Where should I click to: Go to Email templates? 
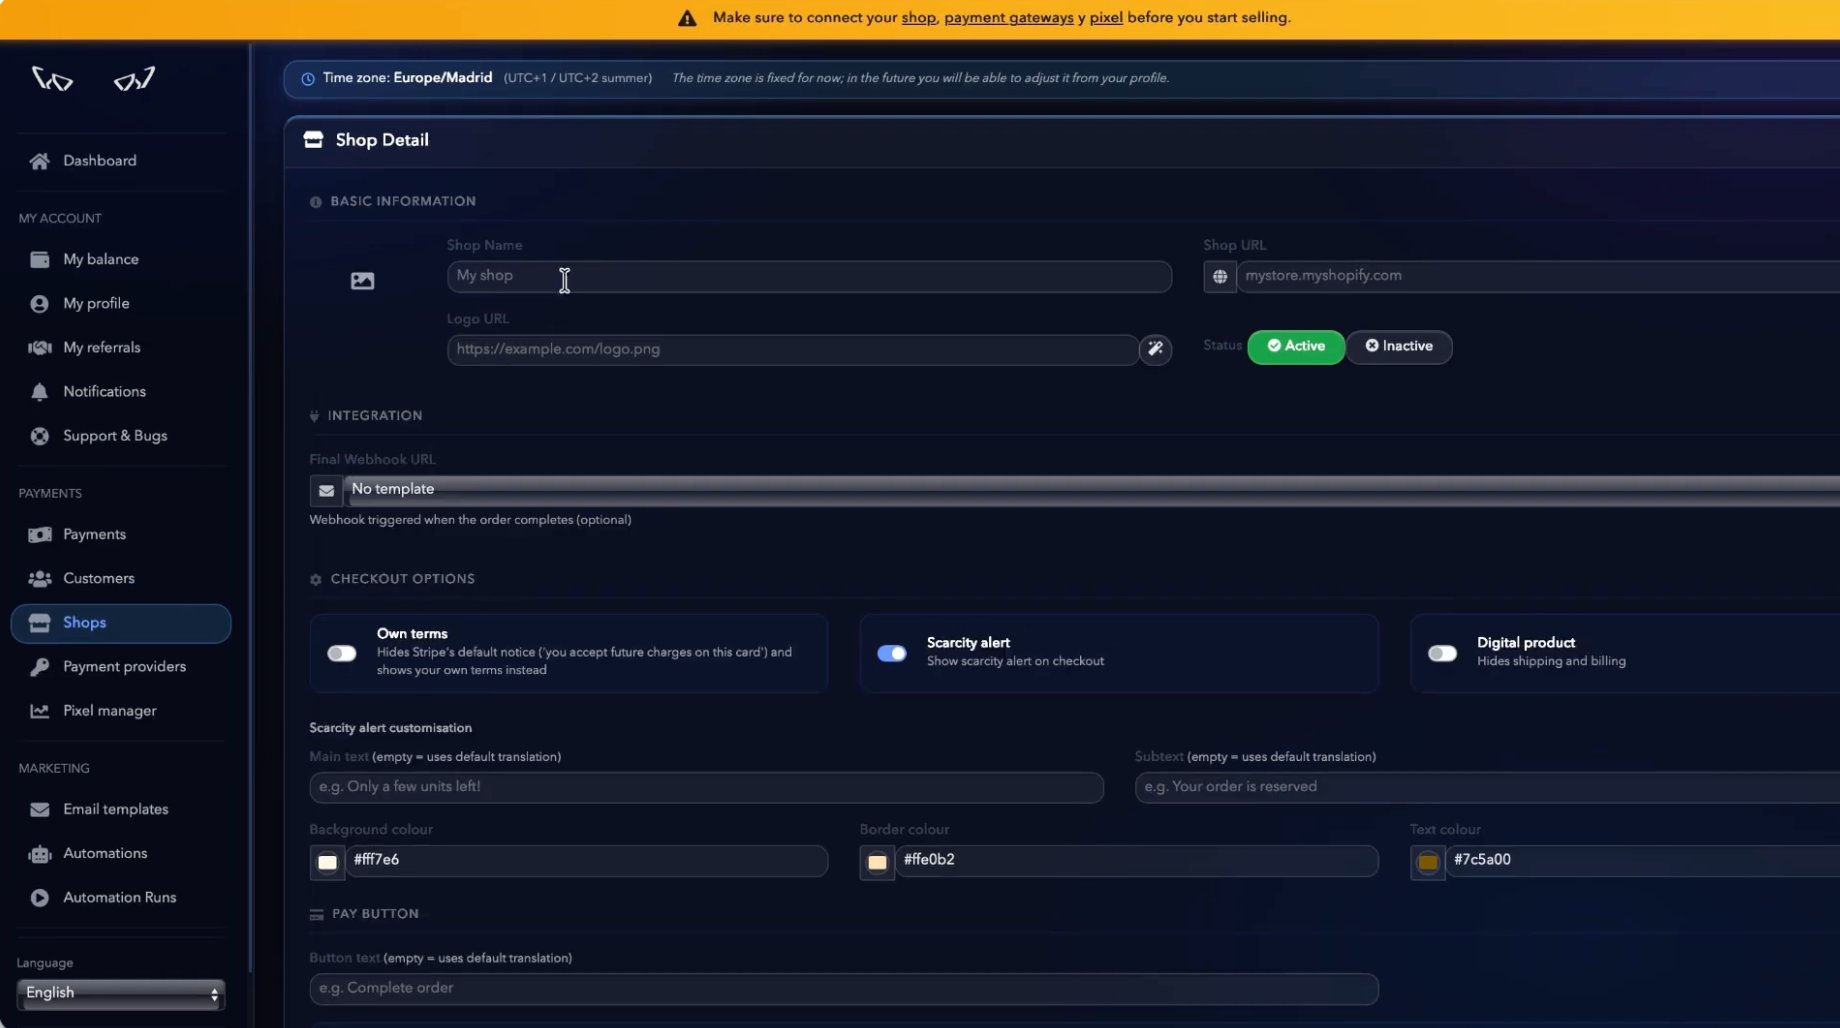116,810
